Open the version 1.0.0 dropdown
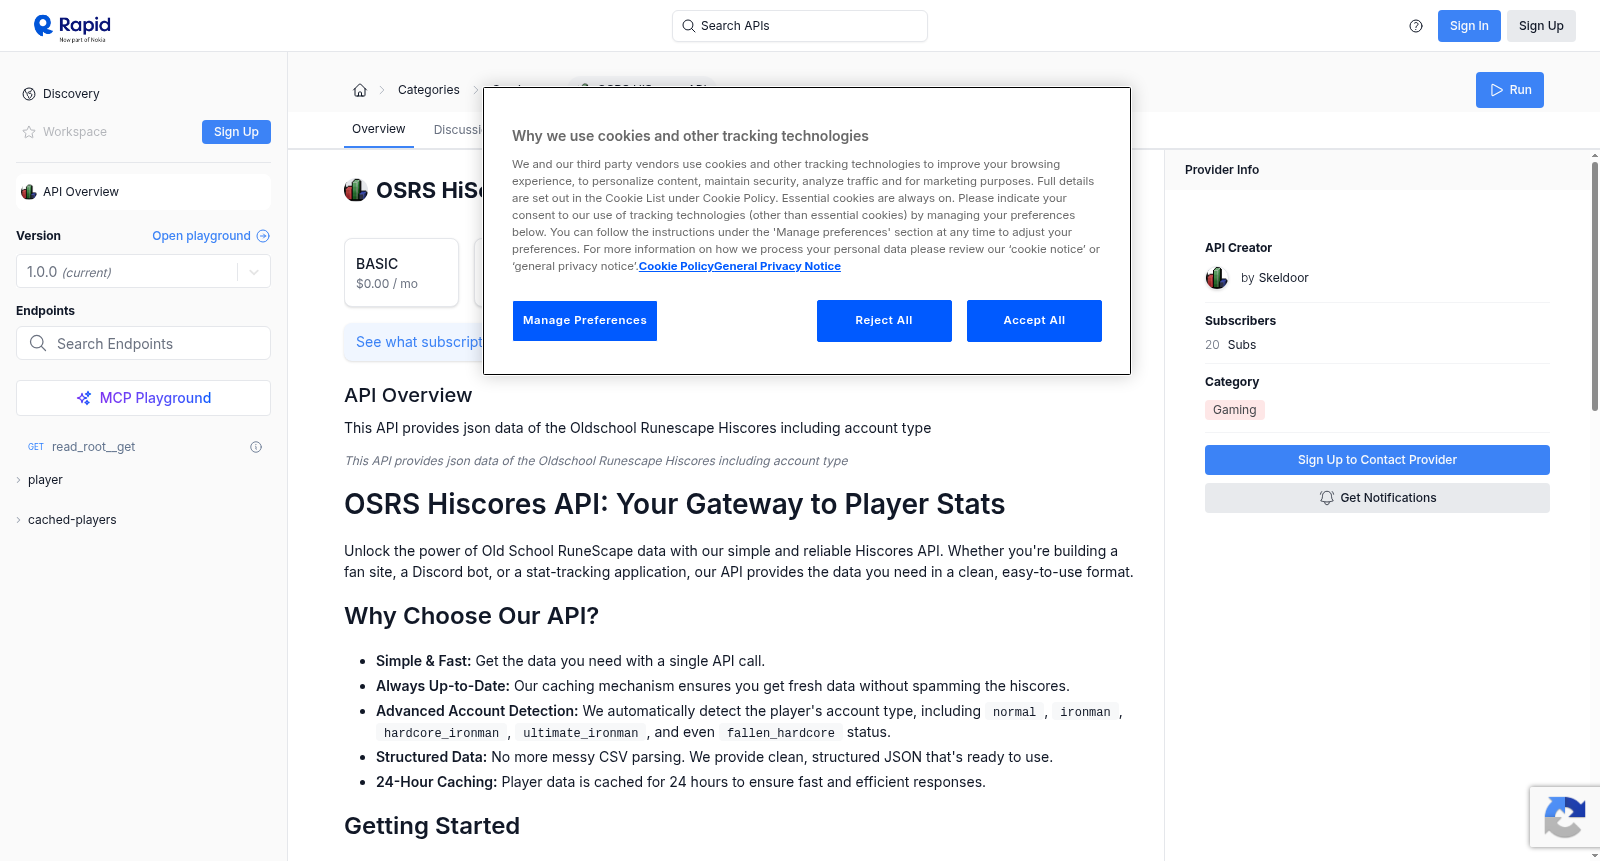The height and width of the screenshot is (861, 1600). 143,272
